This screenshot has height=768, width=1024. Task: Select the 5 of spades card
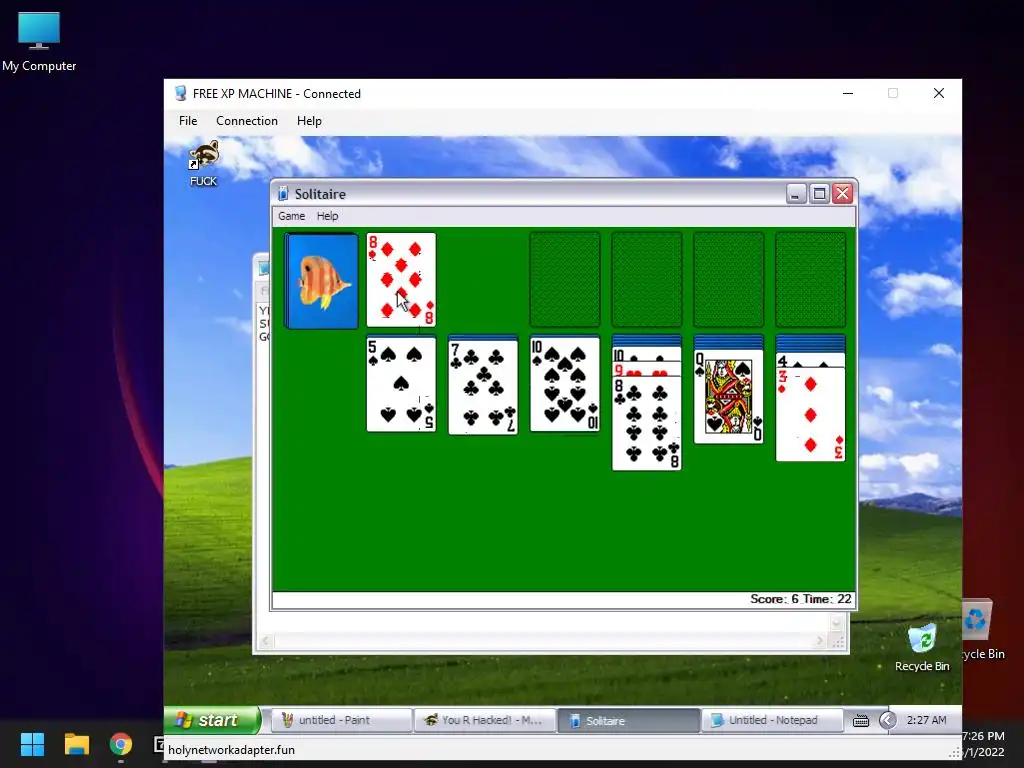coord(401,384)
